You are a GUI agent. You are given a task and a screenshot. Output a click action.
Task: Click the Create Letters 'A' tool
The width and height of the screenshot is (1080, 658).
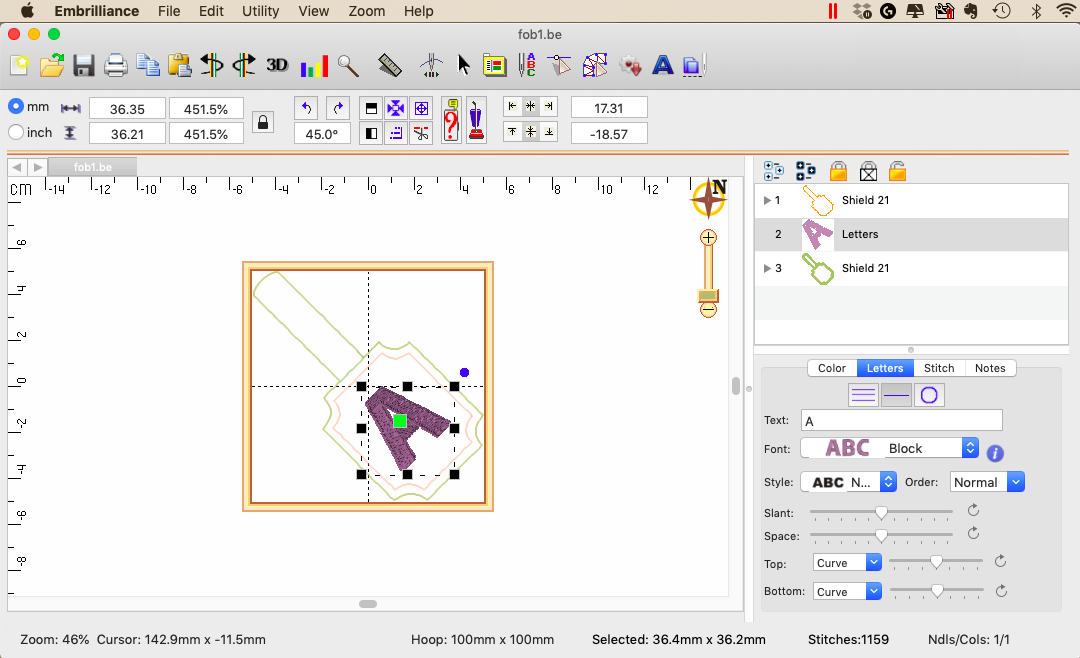tap(662, 66)
